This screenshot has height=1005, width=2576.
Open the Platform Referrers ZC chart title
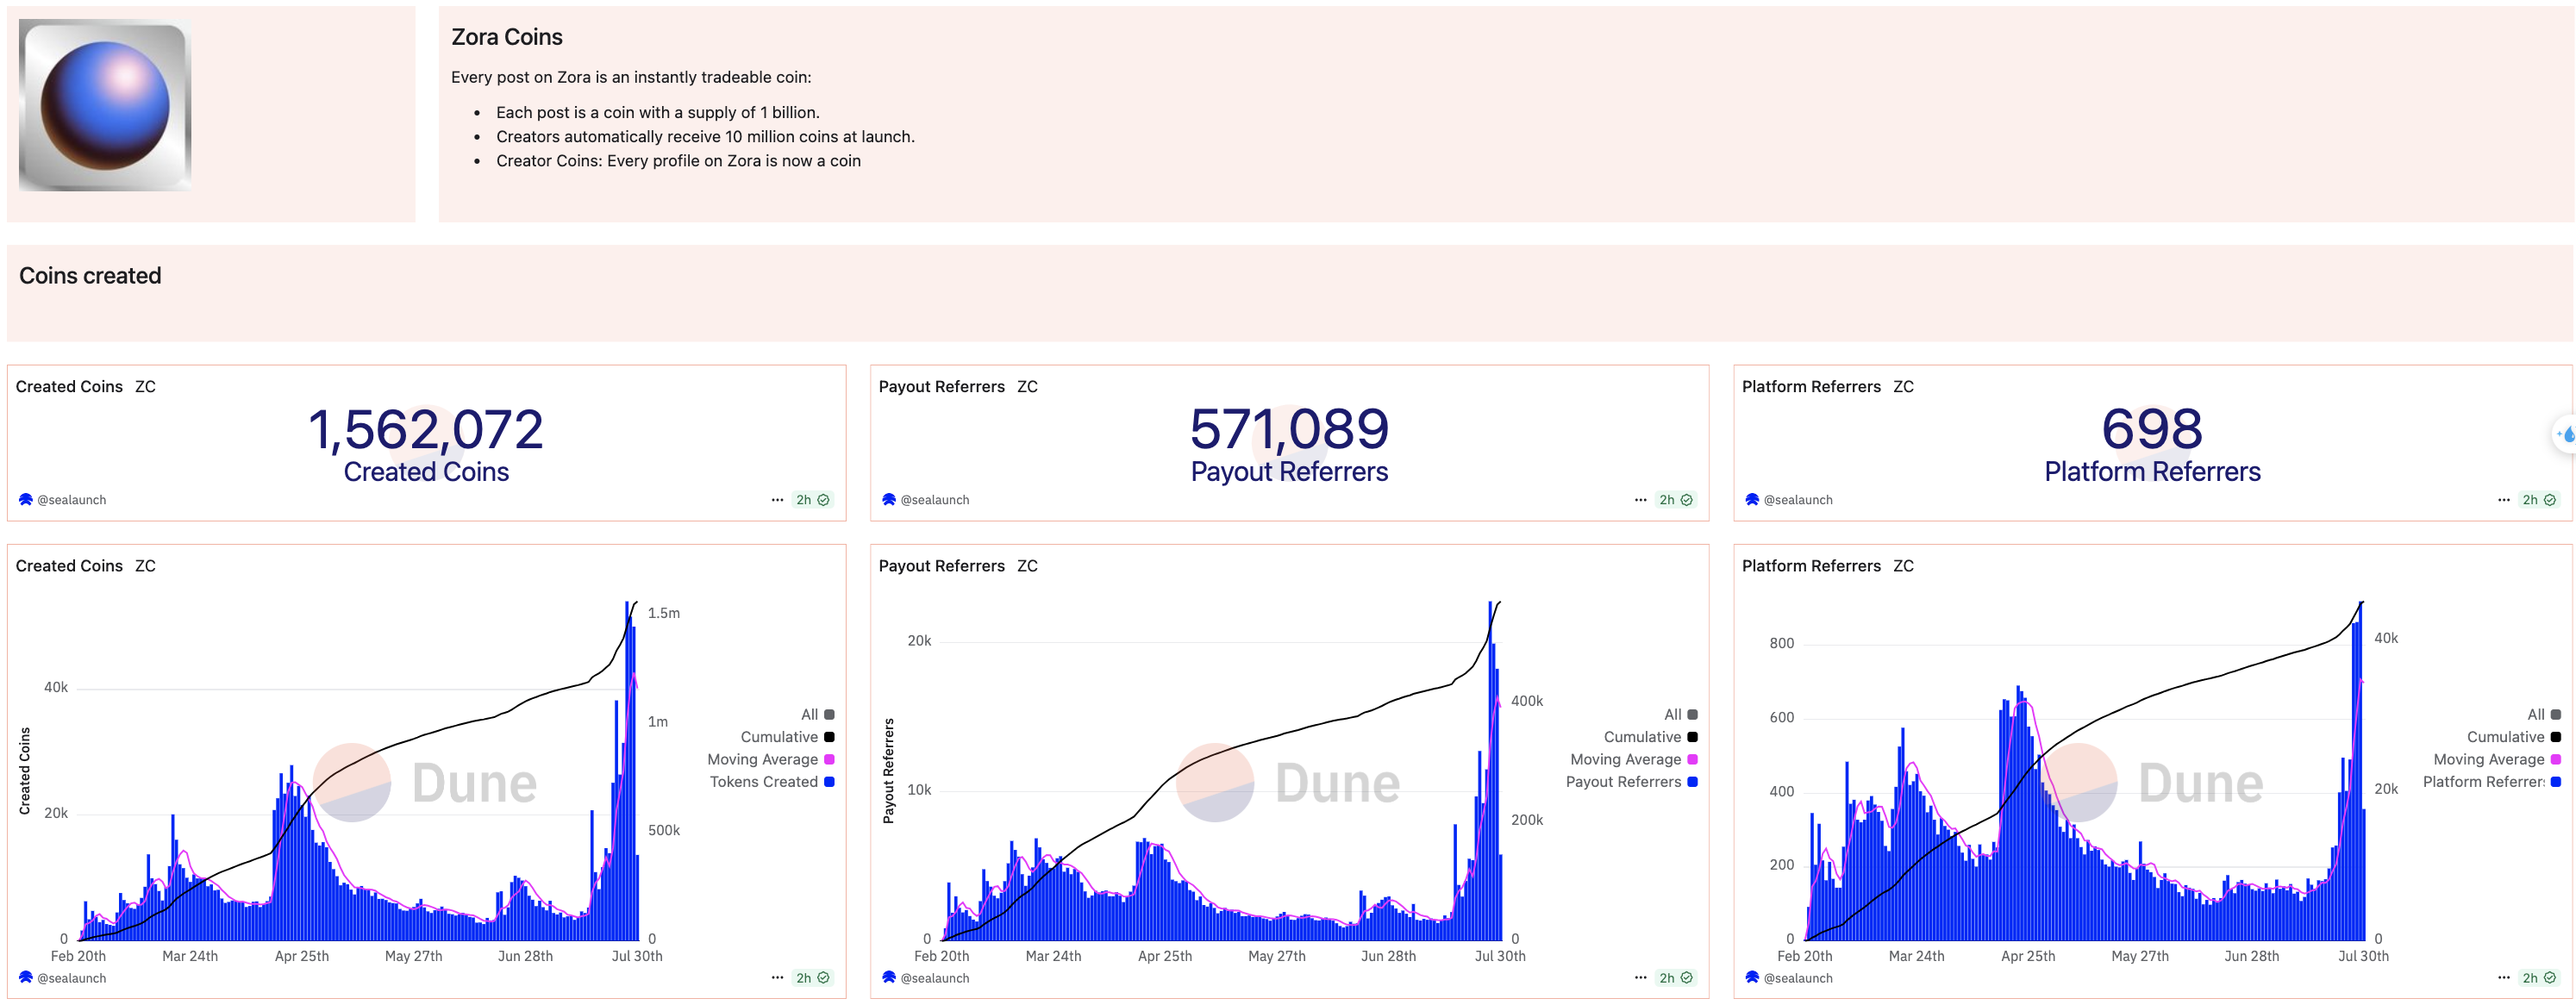click(x=1828, y=566)
